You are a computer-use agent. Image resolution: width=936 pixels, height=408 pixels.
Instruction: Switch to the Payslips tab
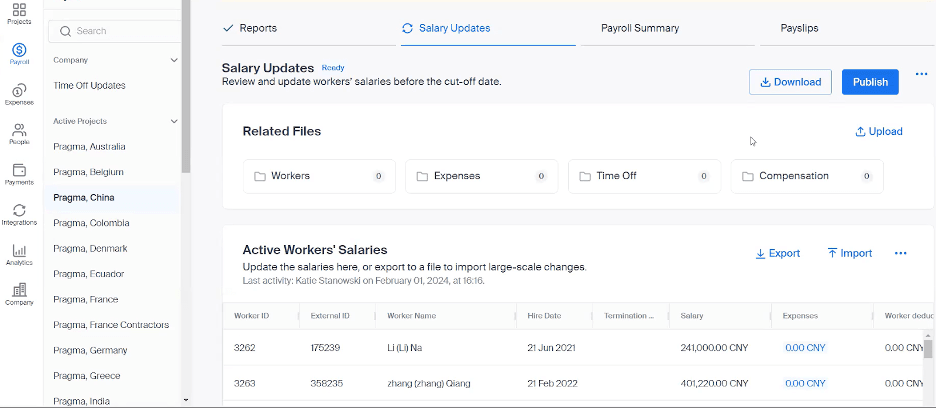click(x=799, y=28)
